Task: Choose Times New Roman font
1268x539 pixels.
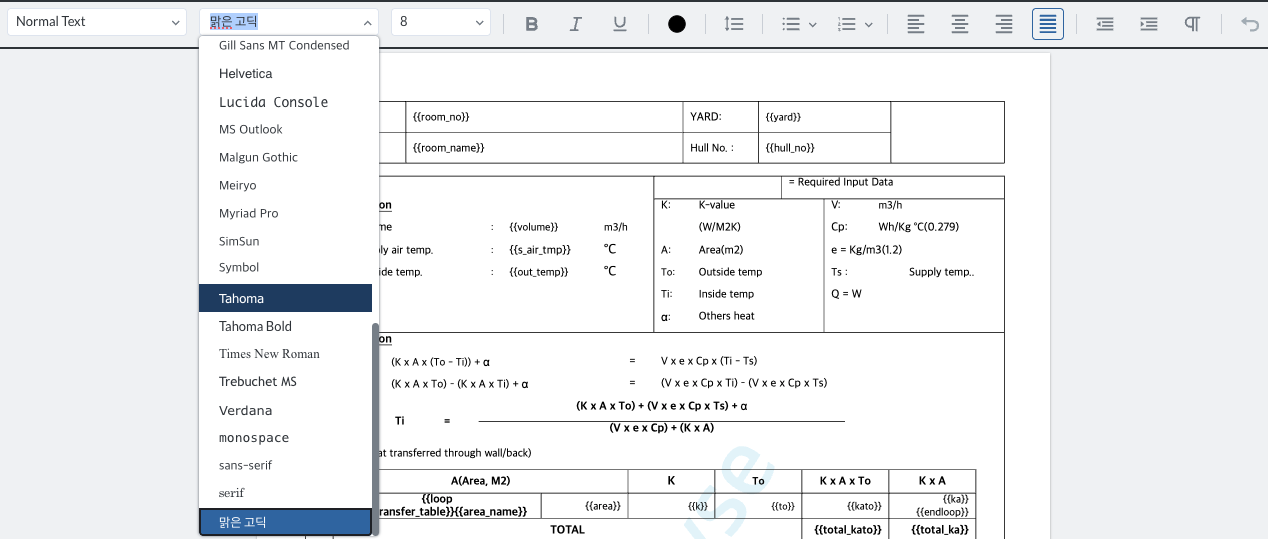Action: click(x=285, y=354)
